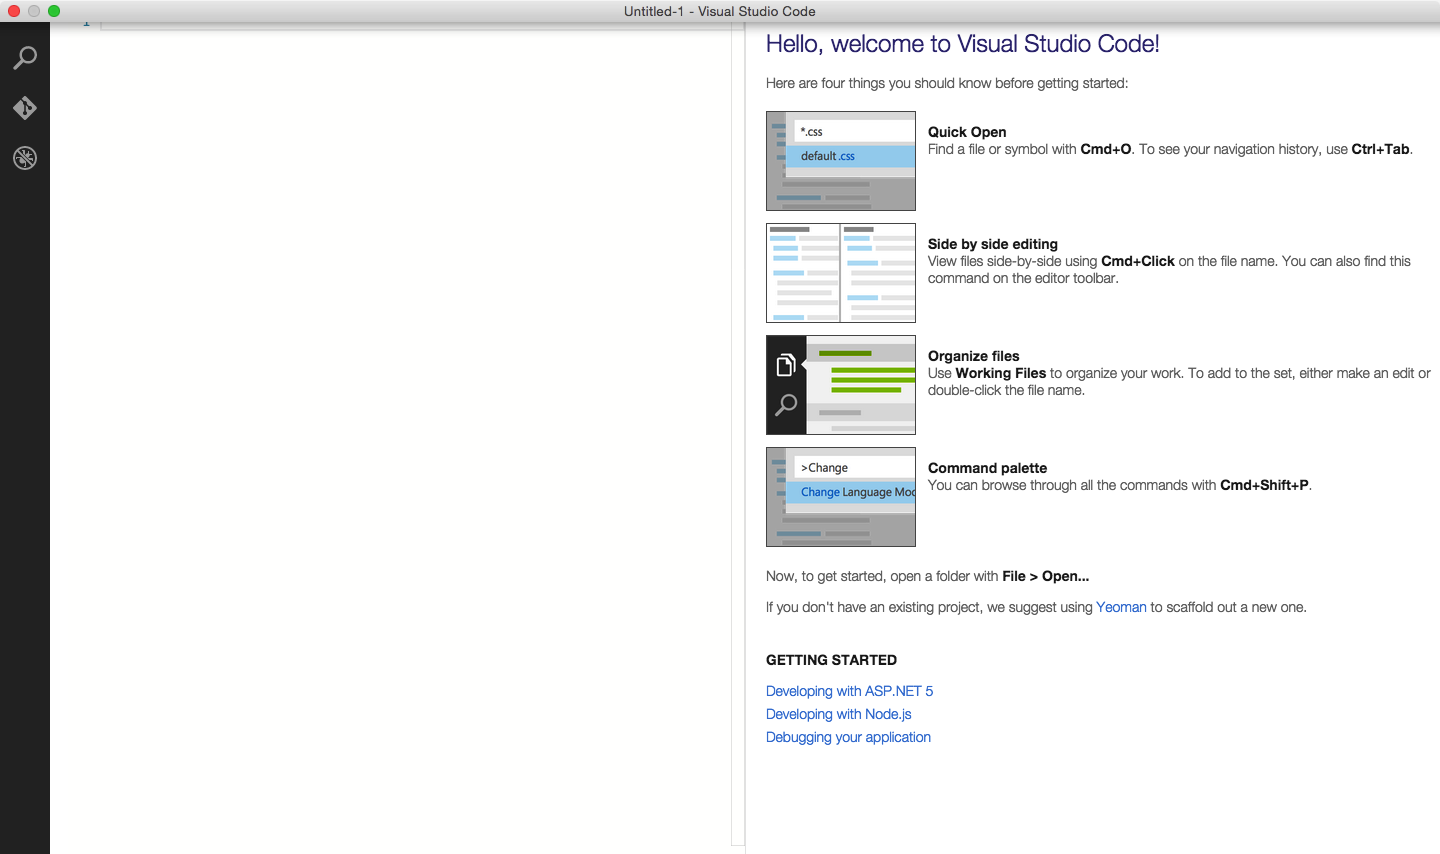Click the Command palette illustration

[x=840, y=497]
